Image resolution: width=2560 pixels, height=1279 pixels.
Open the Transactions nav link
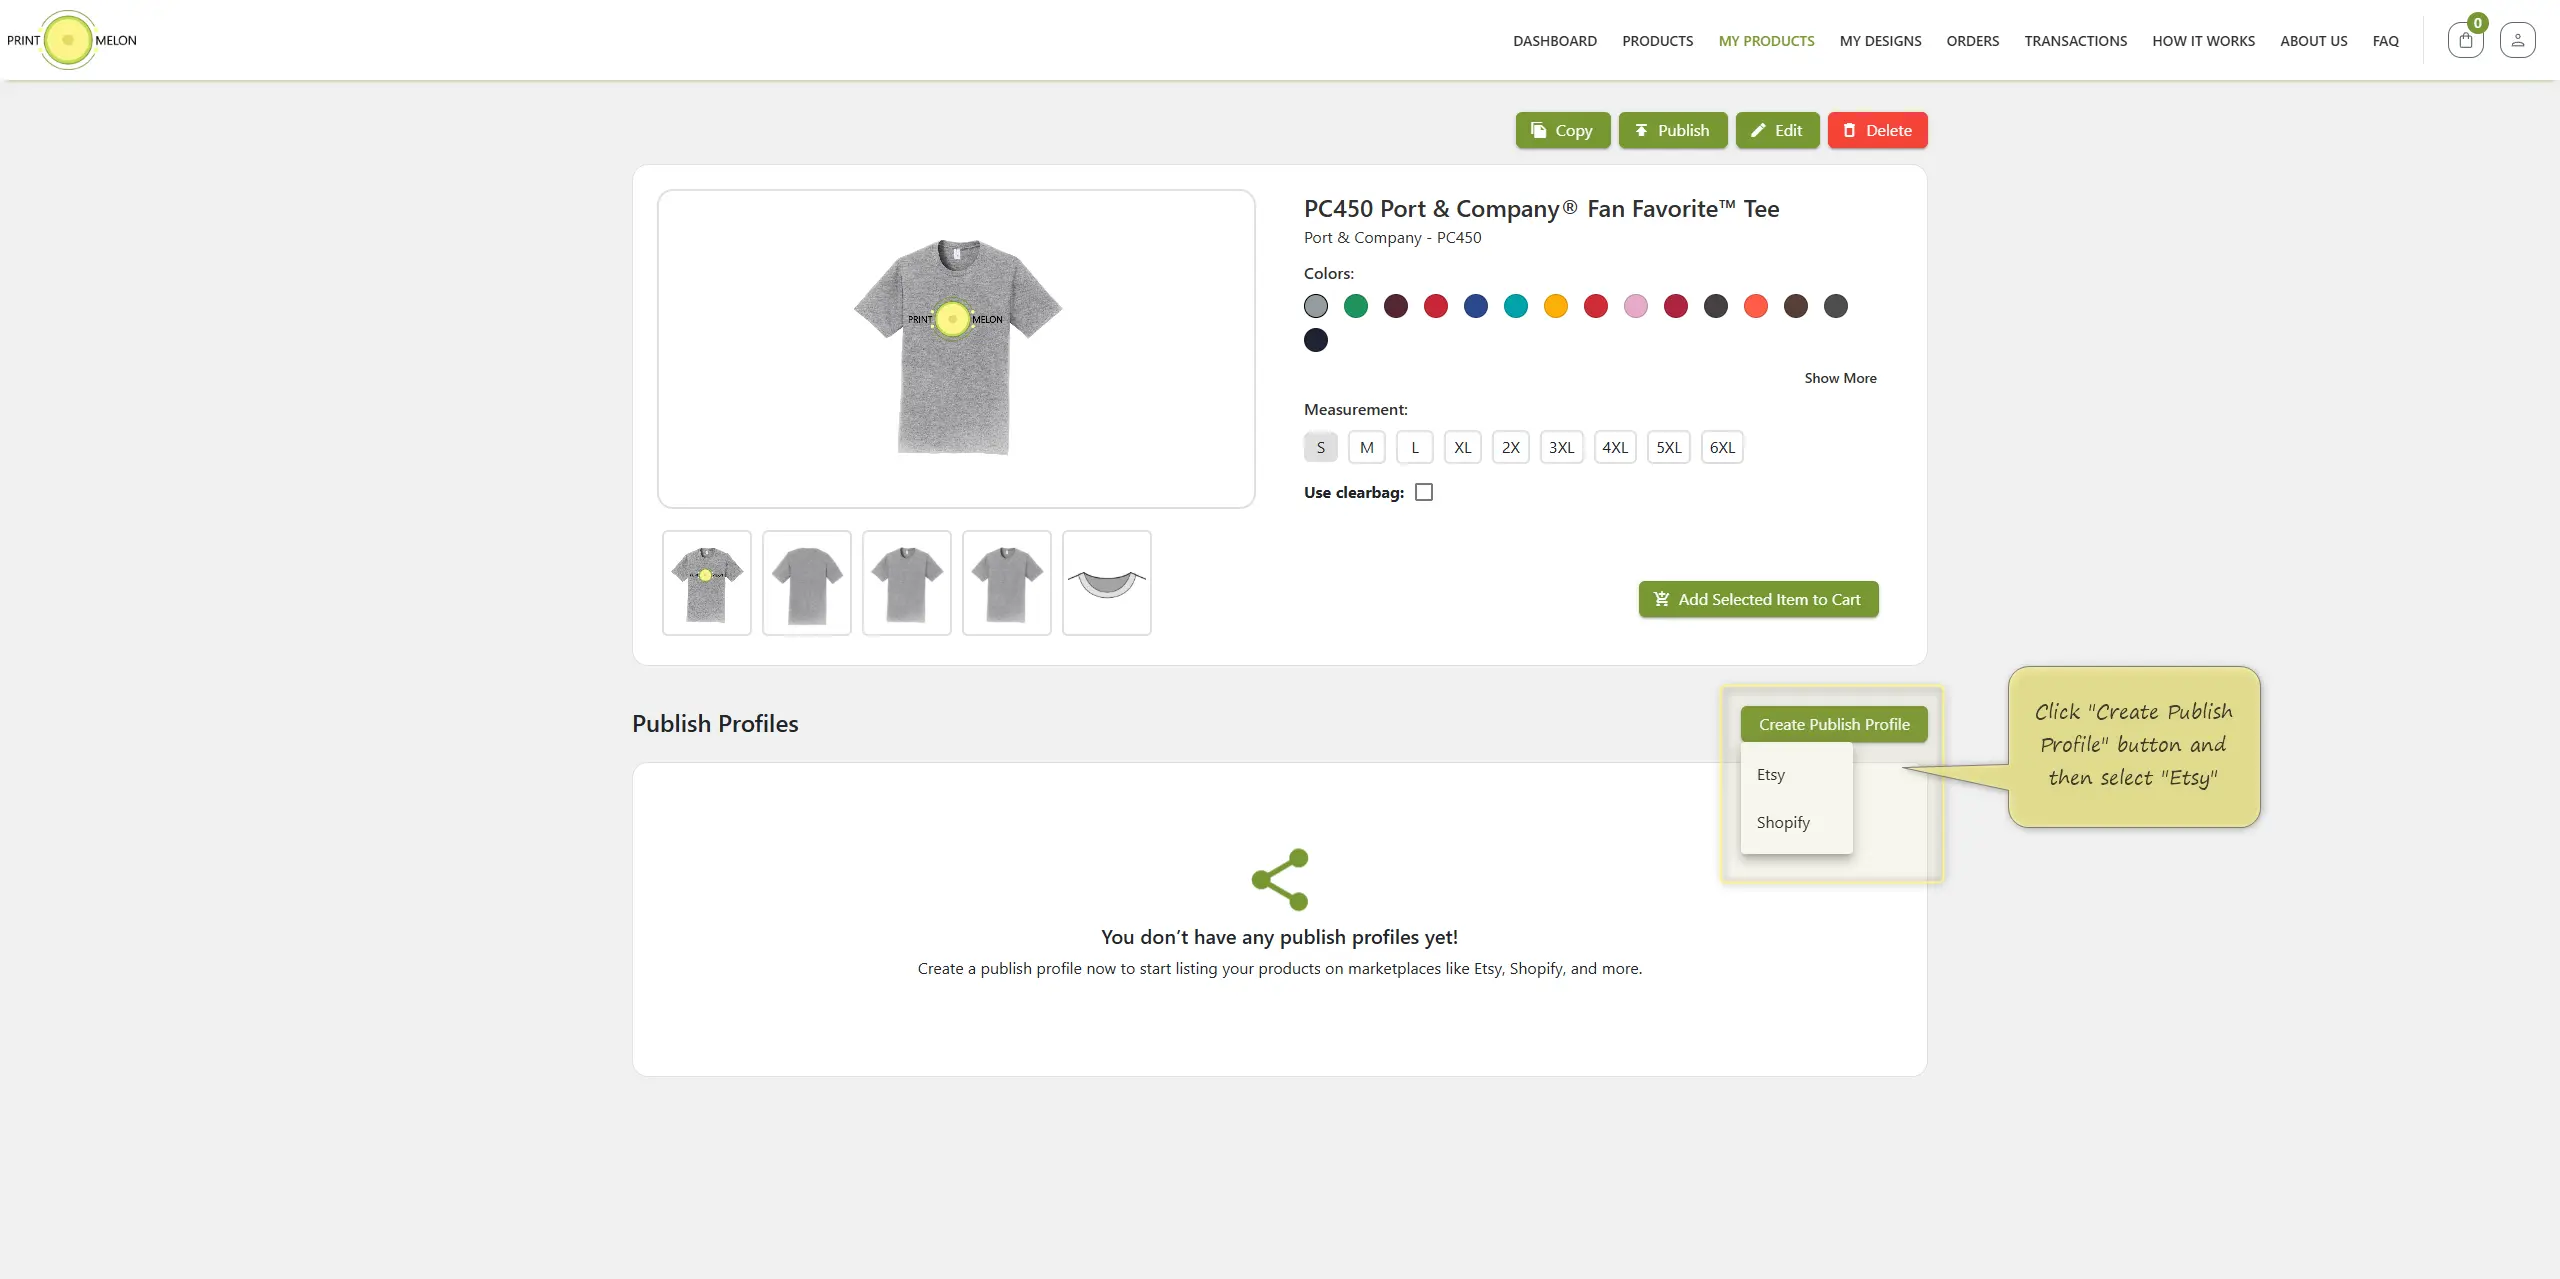pyautogui.click(x=2075, y=41)
